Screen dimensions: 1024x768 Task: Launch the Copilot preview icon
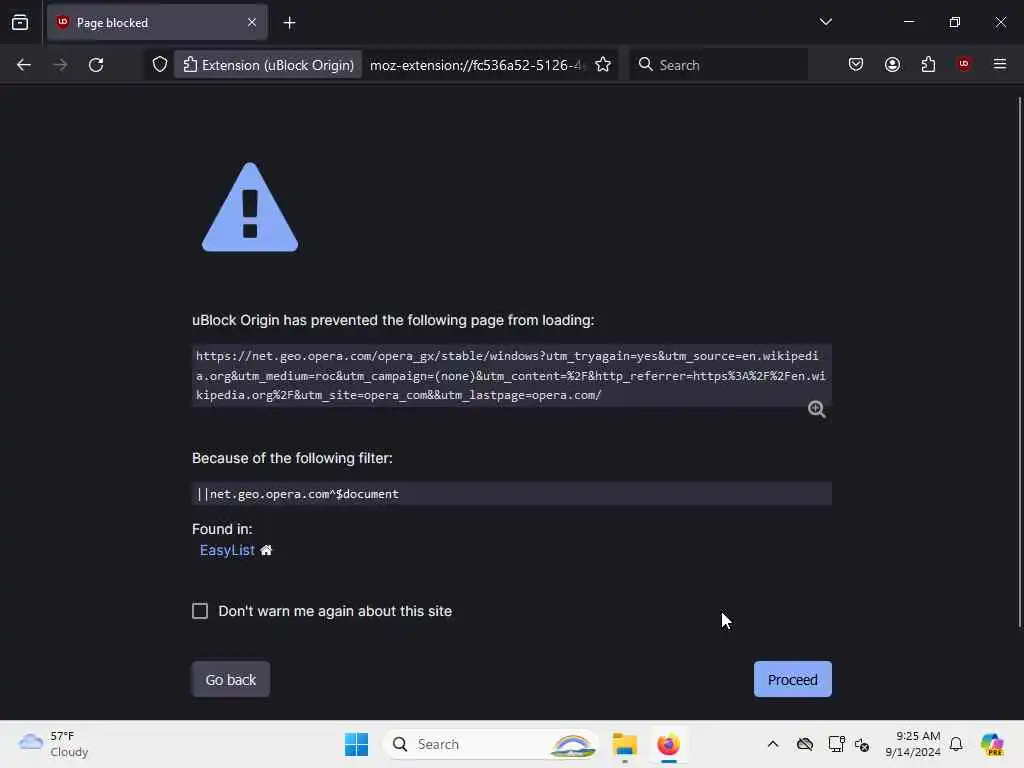point(992,744)
